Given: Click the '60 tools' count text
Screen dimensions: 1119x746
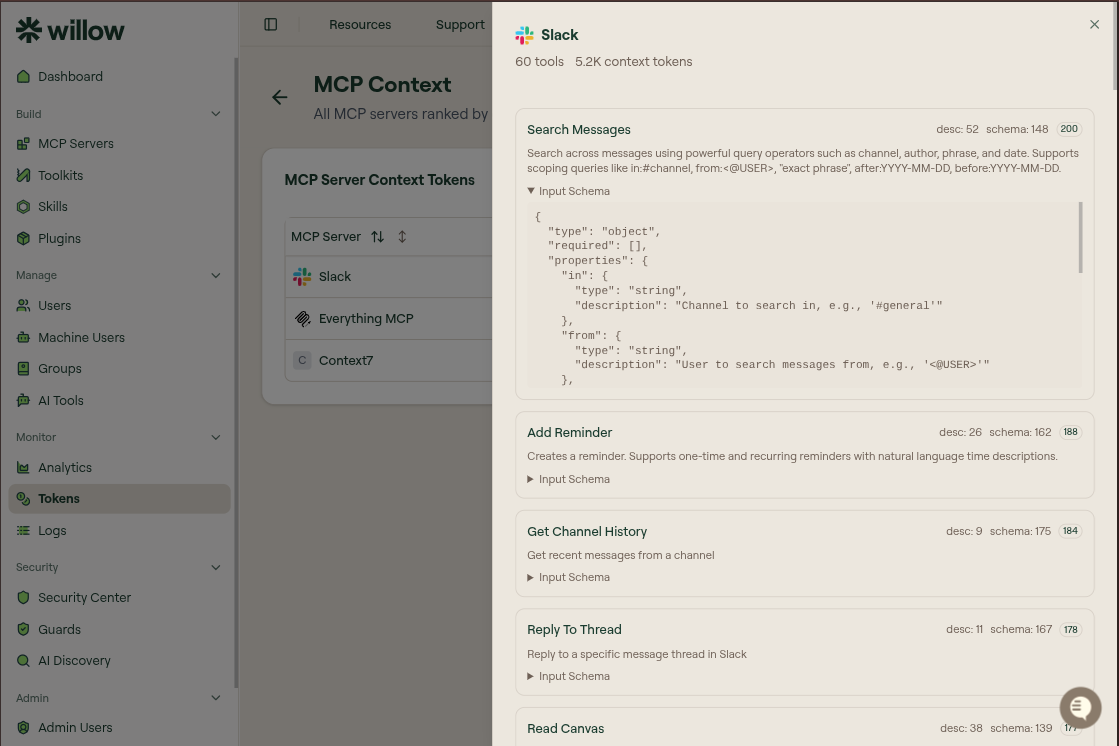Looking at the screenshot, I should pyautogui.click(x=540, y=61).
